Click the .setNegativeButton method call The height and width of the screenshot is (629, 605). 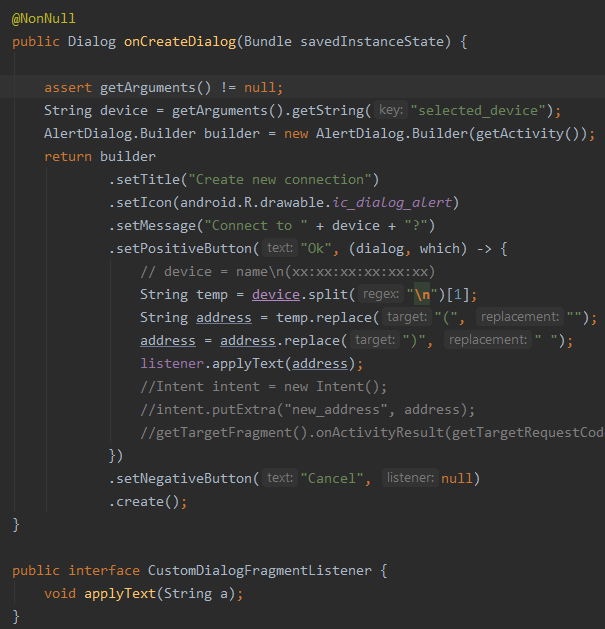180,478
